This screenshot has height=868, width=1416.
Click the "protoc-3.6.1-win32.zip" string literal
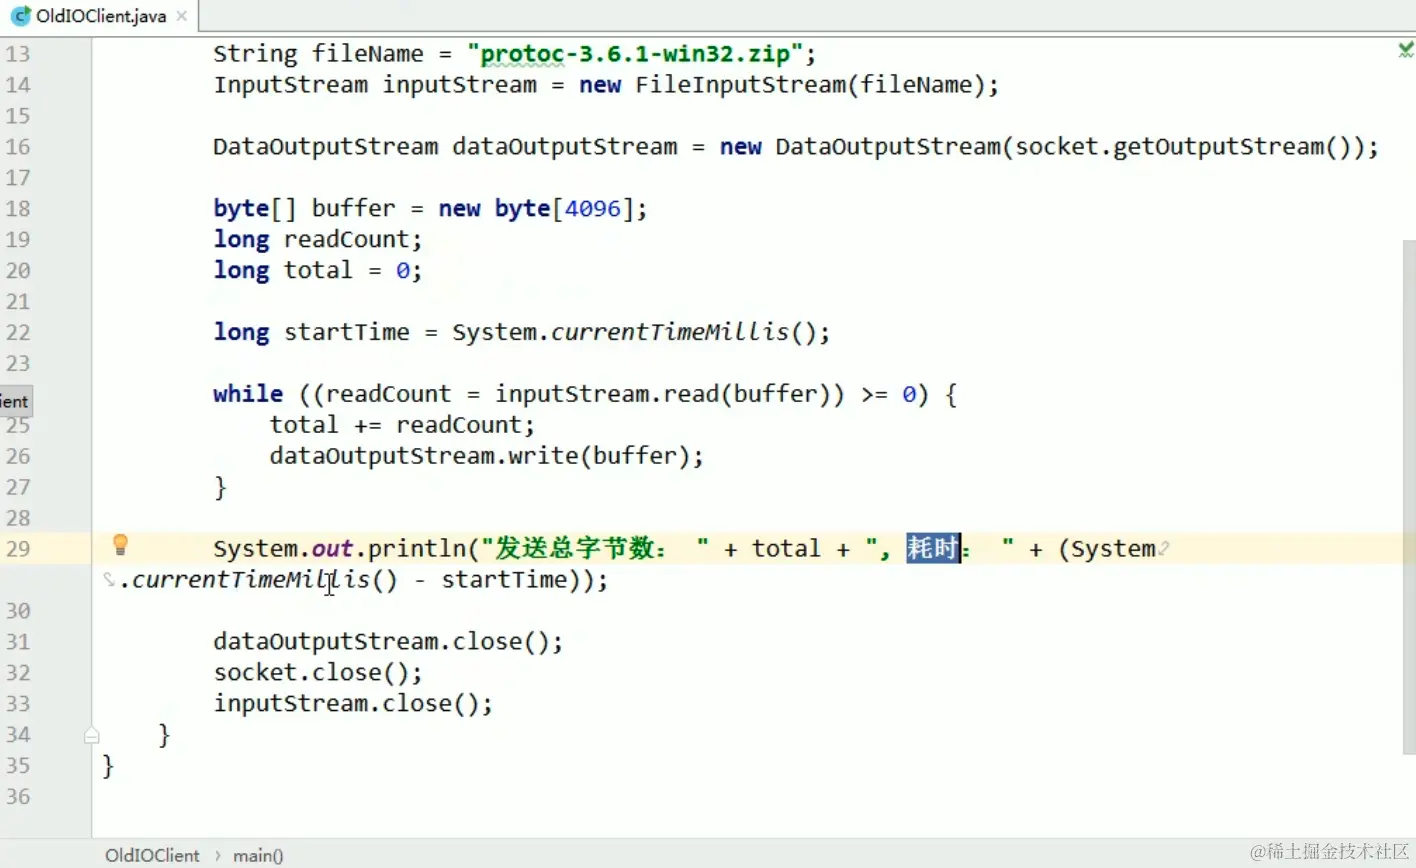(x=635, y=54)
